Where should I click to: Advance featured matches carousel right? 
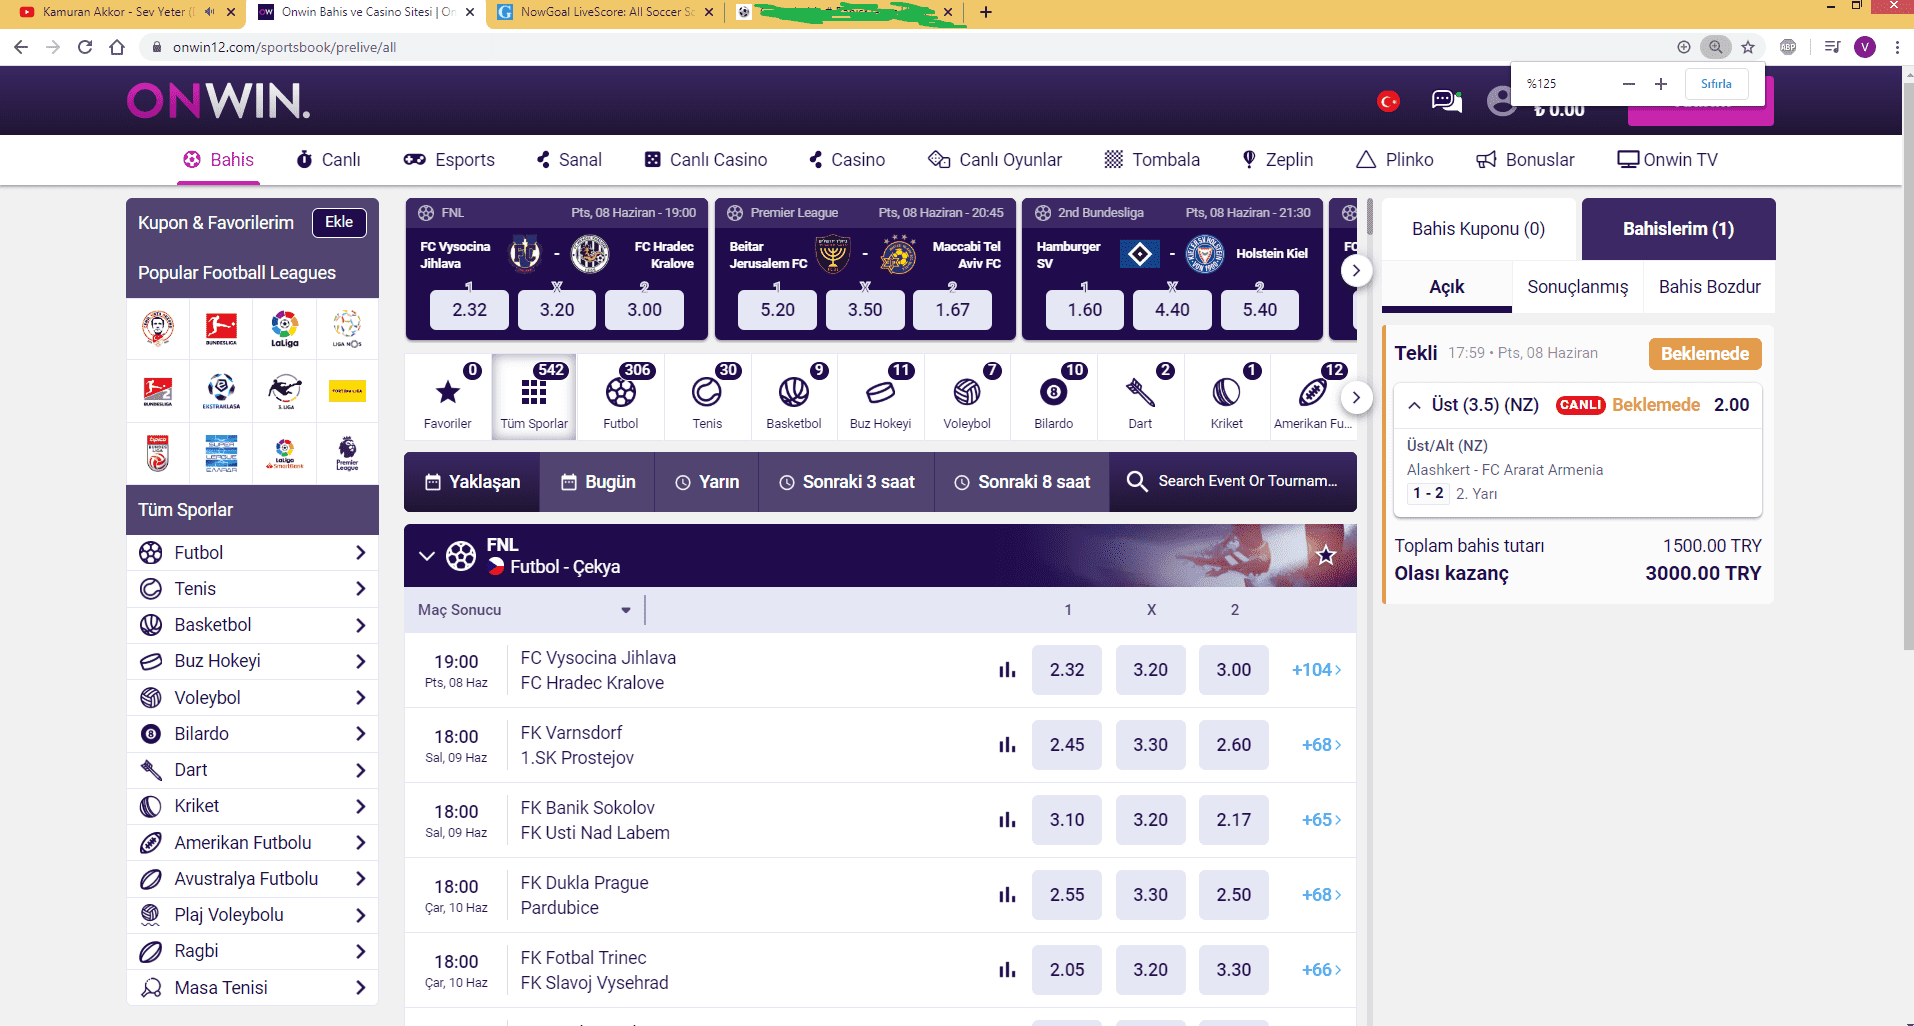[1356, 270]
